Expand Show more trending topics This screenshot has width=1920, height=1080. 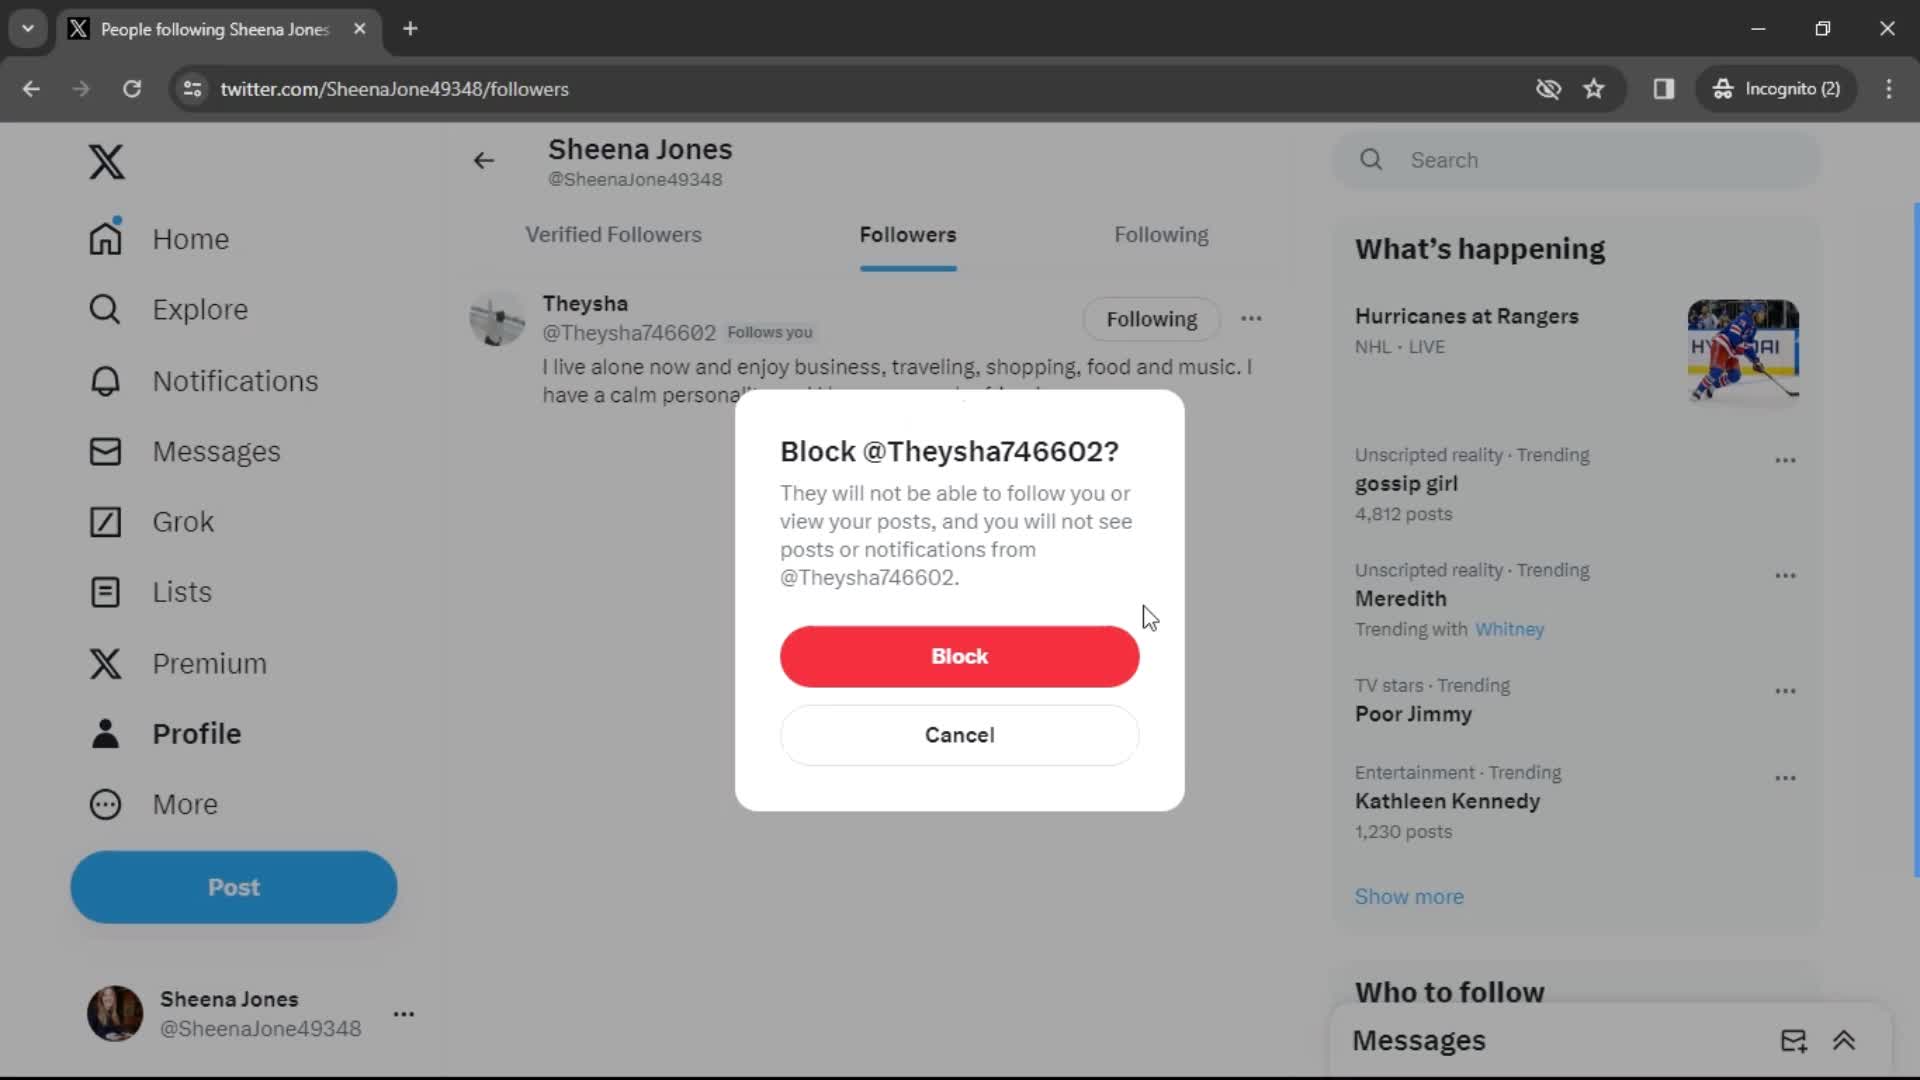1410,897
